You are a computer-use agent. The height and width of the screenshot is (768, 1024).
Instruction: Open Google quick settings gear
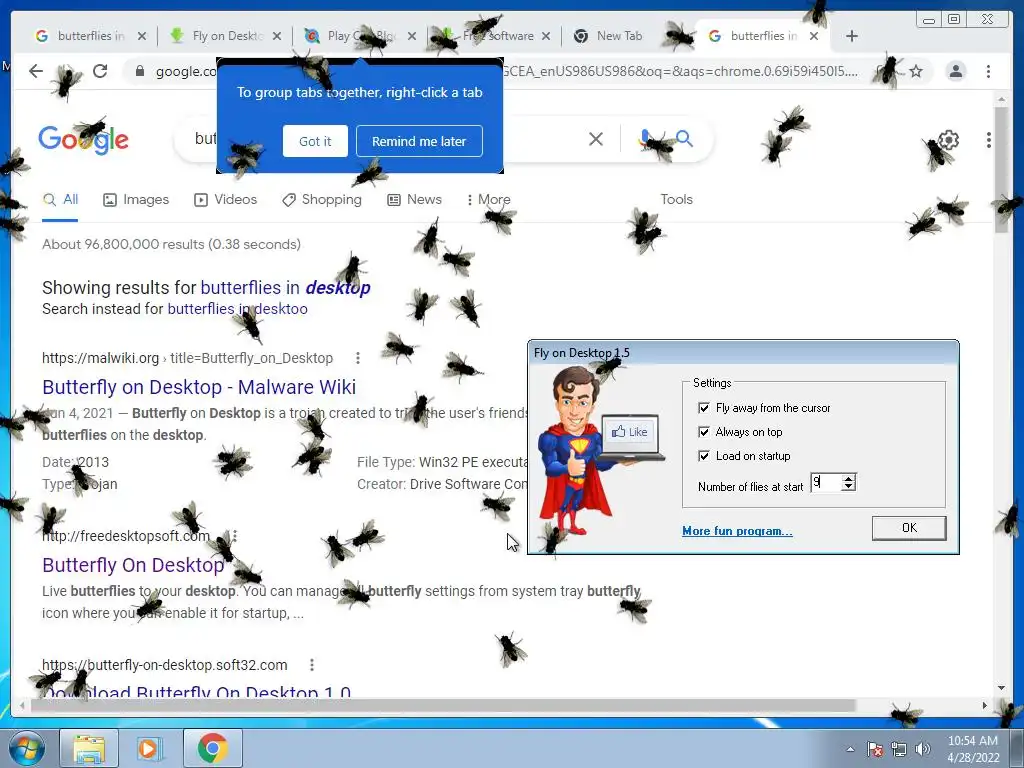(948, 140)
